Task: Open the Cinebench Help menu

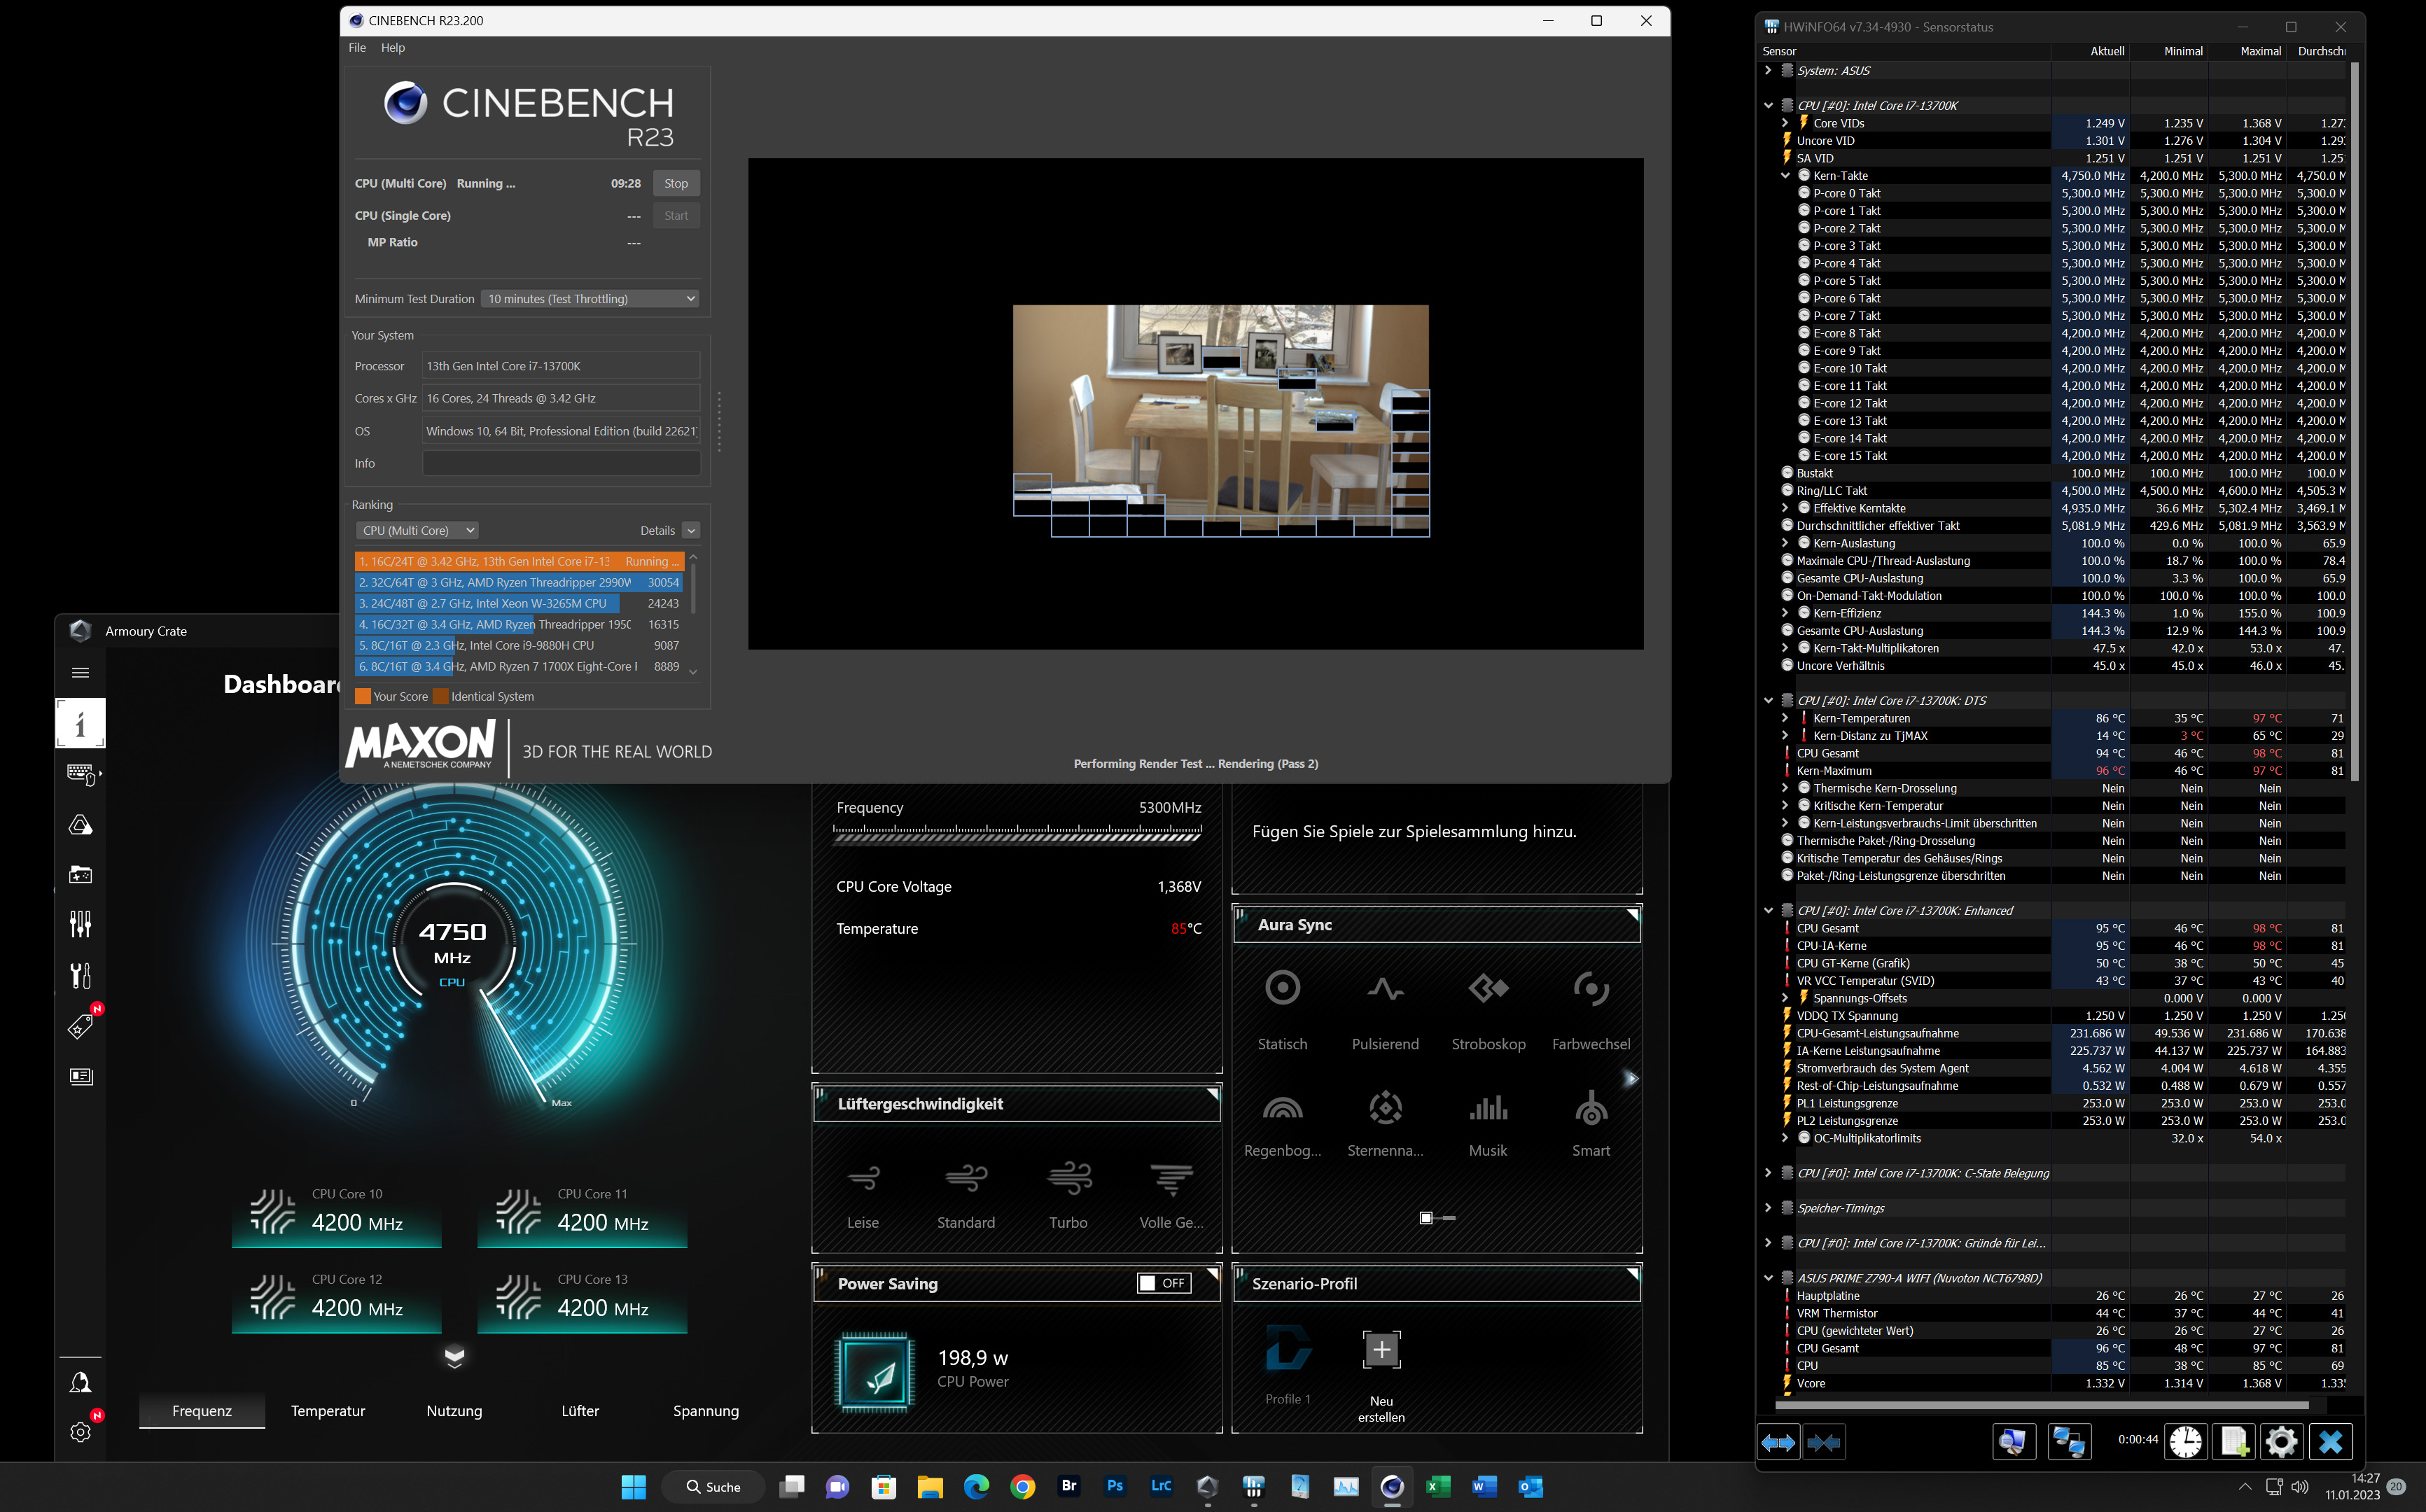Action: [x=393, y=48]
